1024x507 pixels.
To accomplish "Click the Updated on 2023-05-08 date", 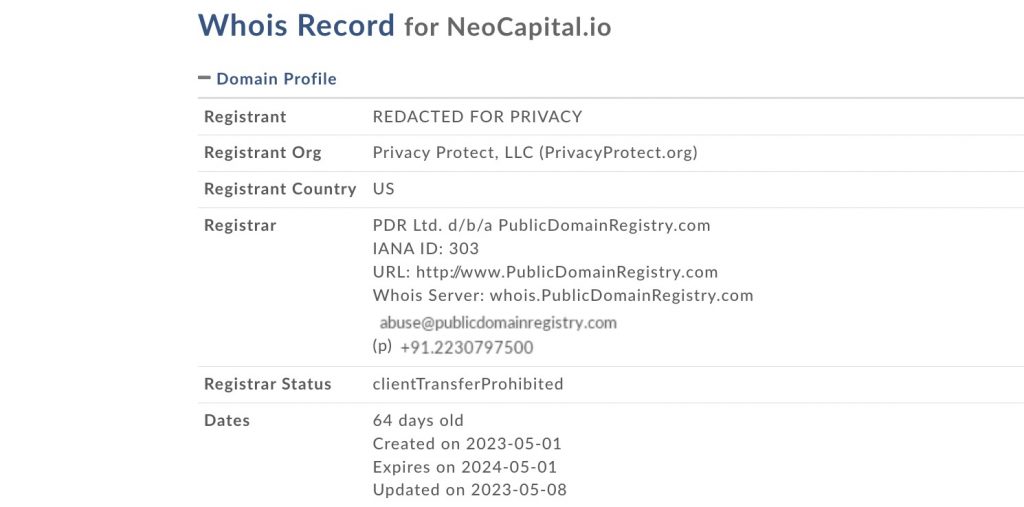I will [470, 490].
